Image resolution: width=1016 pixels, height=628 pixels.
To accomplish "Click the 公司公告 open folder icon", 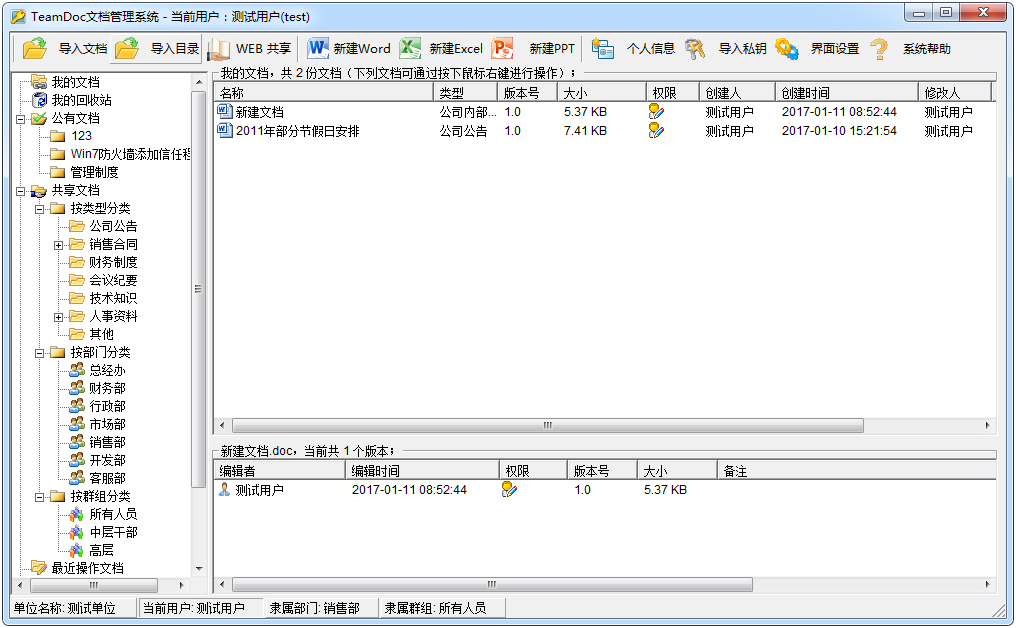I will click(x=77, y=226).
